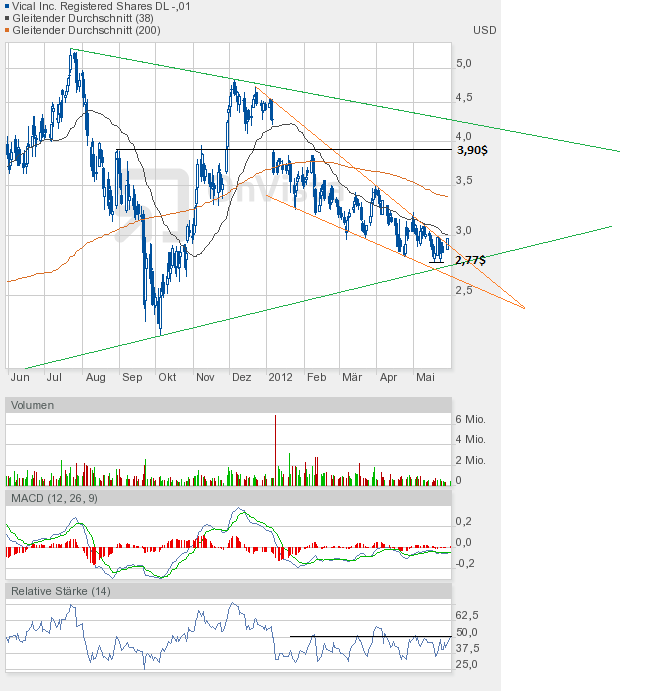
Task: Select the Volumen panel header
Action: click(x=32, y=405)
